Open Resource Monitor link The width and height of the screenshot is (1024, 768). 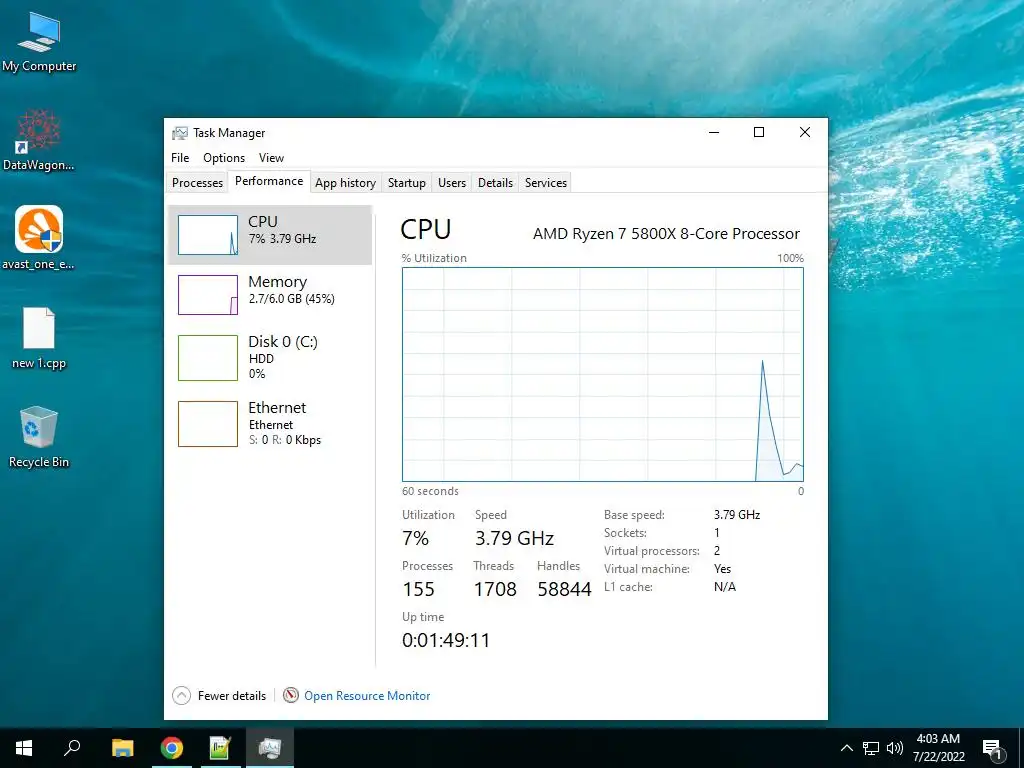coord(367,696)
